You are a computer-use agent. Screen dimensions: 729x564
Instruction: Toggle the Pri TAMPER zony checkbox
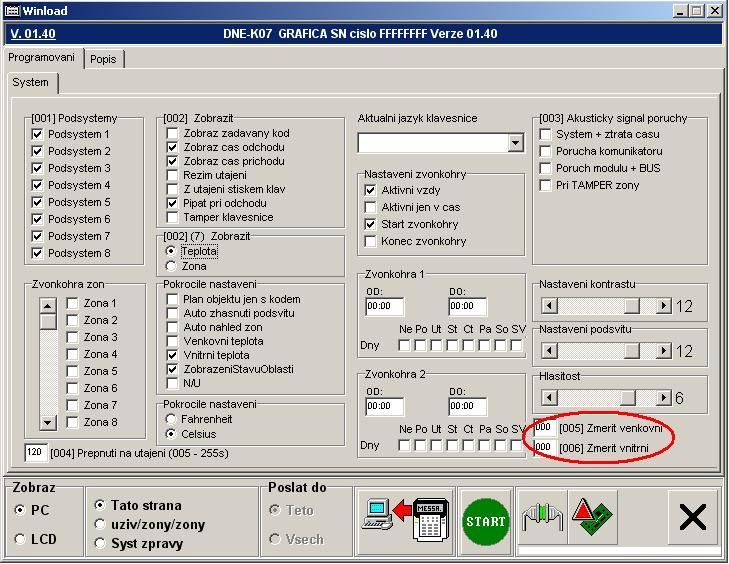[x=546, y=185]
